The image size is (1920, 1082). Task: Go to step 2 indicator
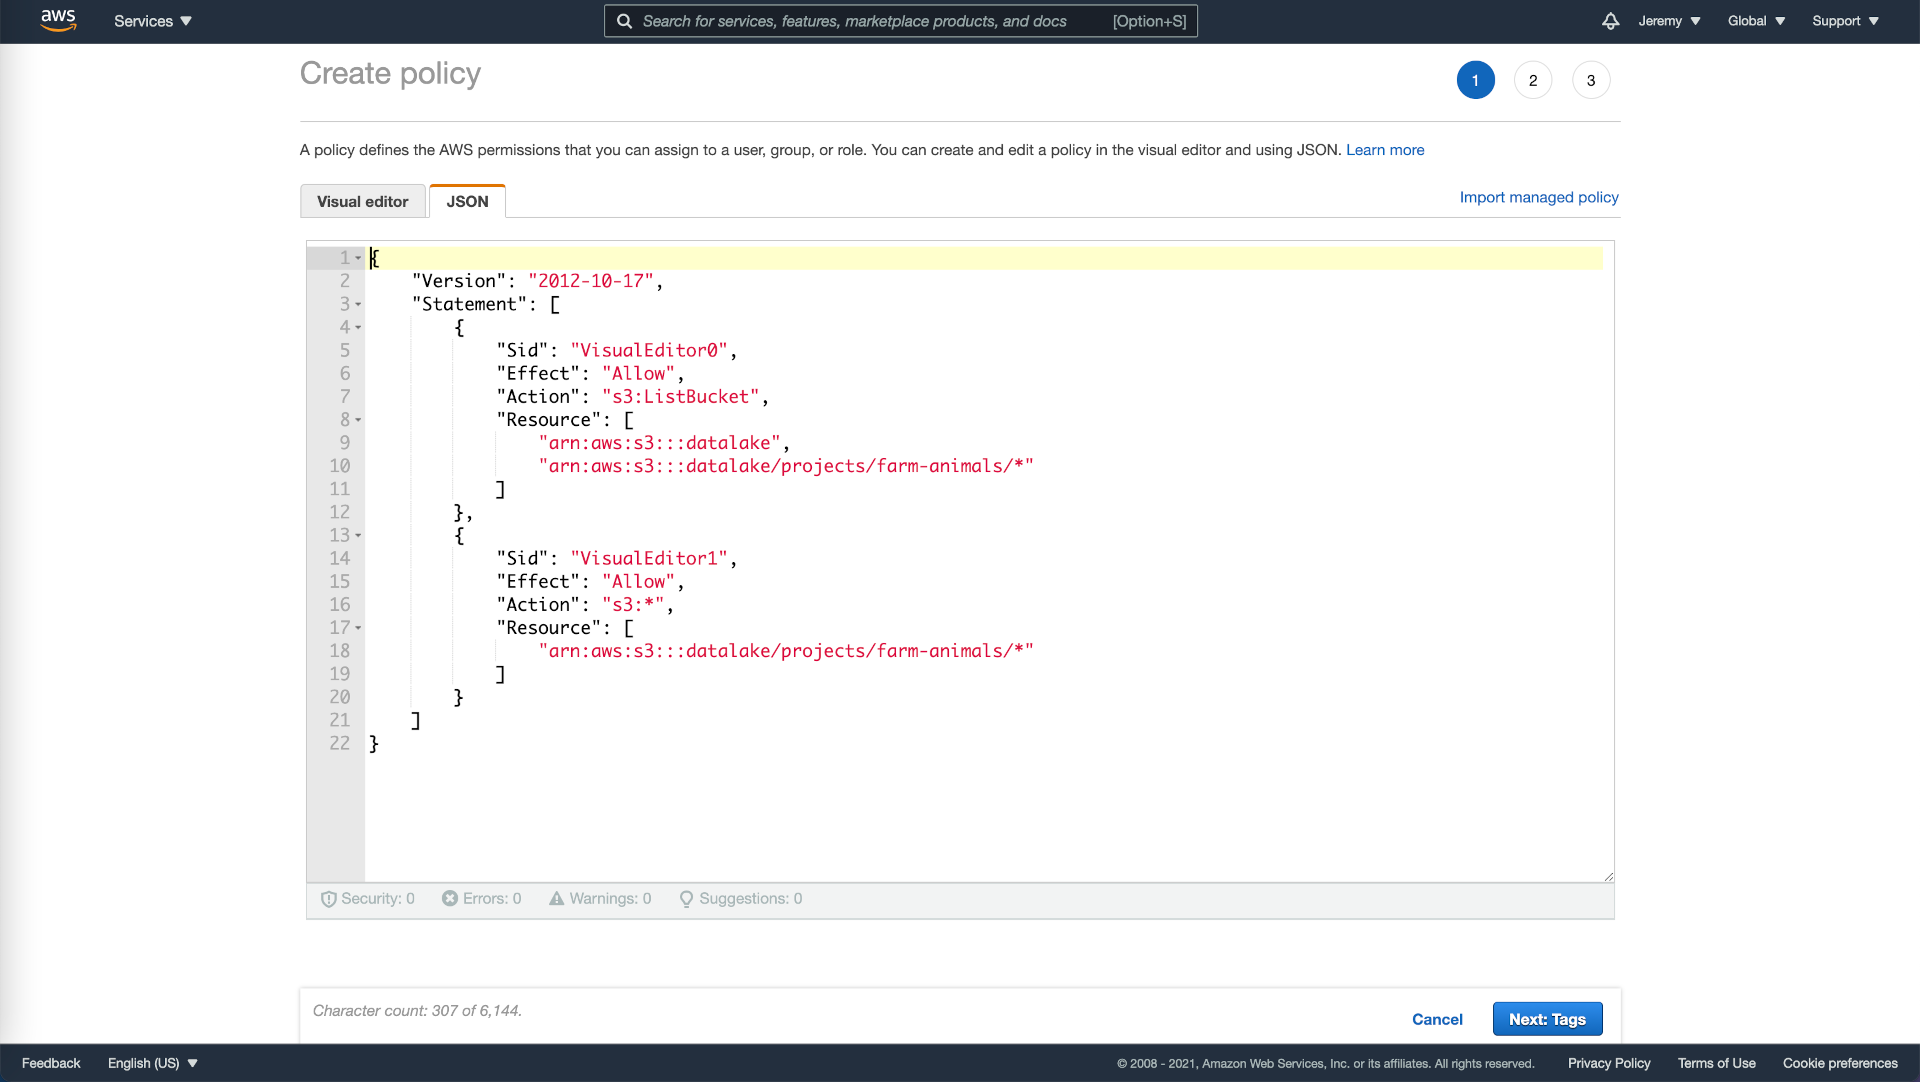pos(1533,80)
